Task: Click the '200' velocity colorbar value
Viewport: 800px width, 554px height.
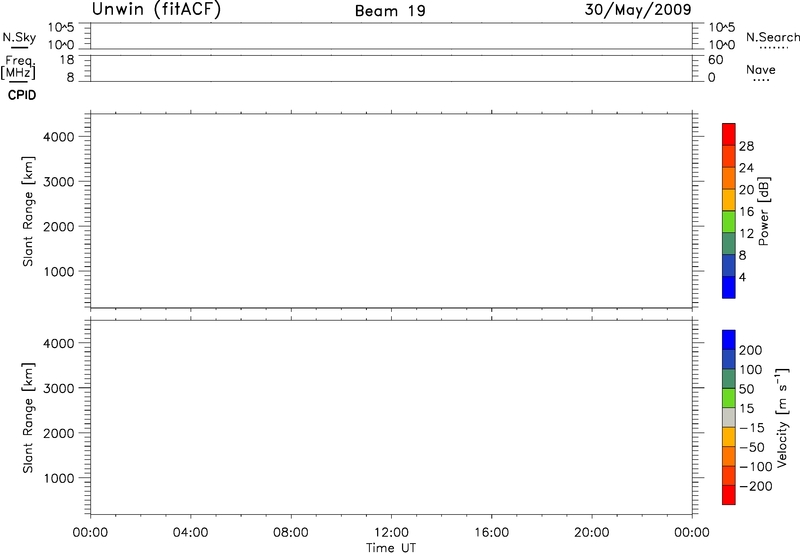Action: coord(751,350)
